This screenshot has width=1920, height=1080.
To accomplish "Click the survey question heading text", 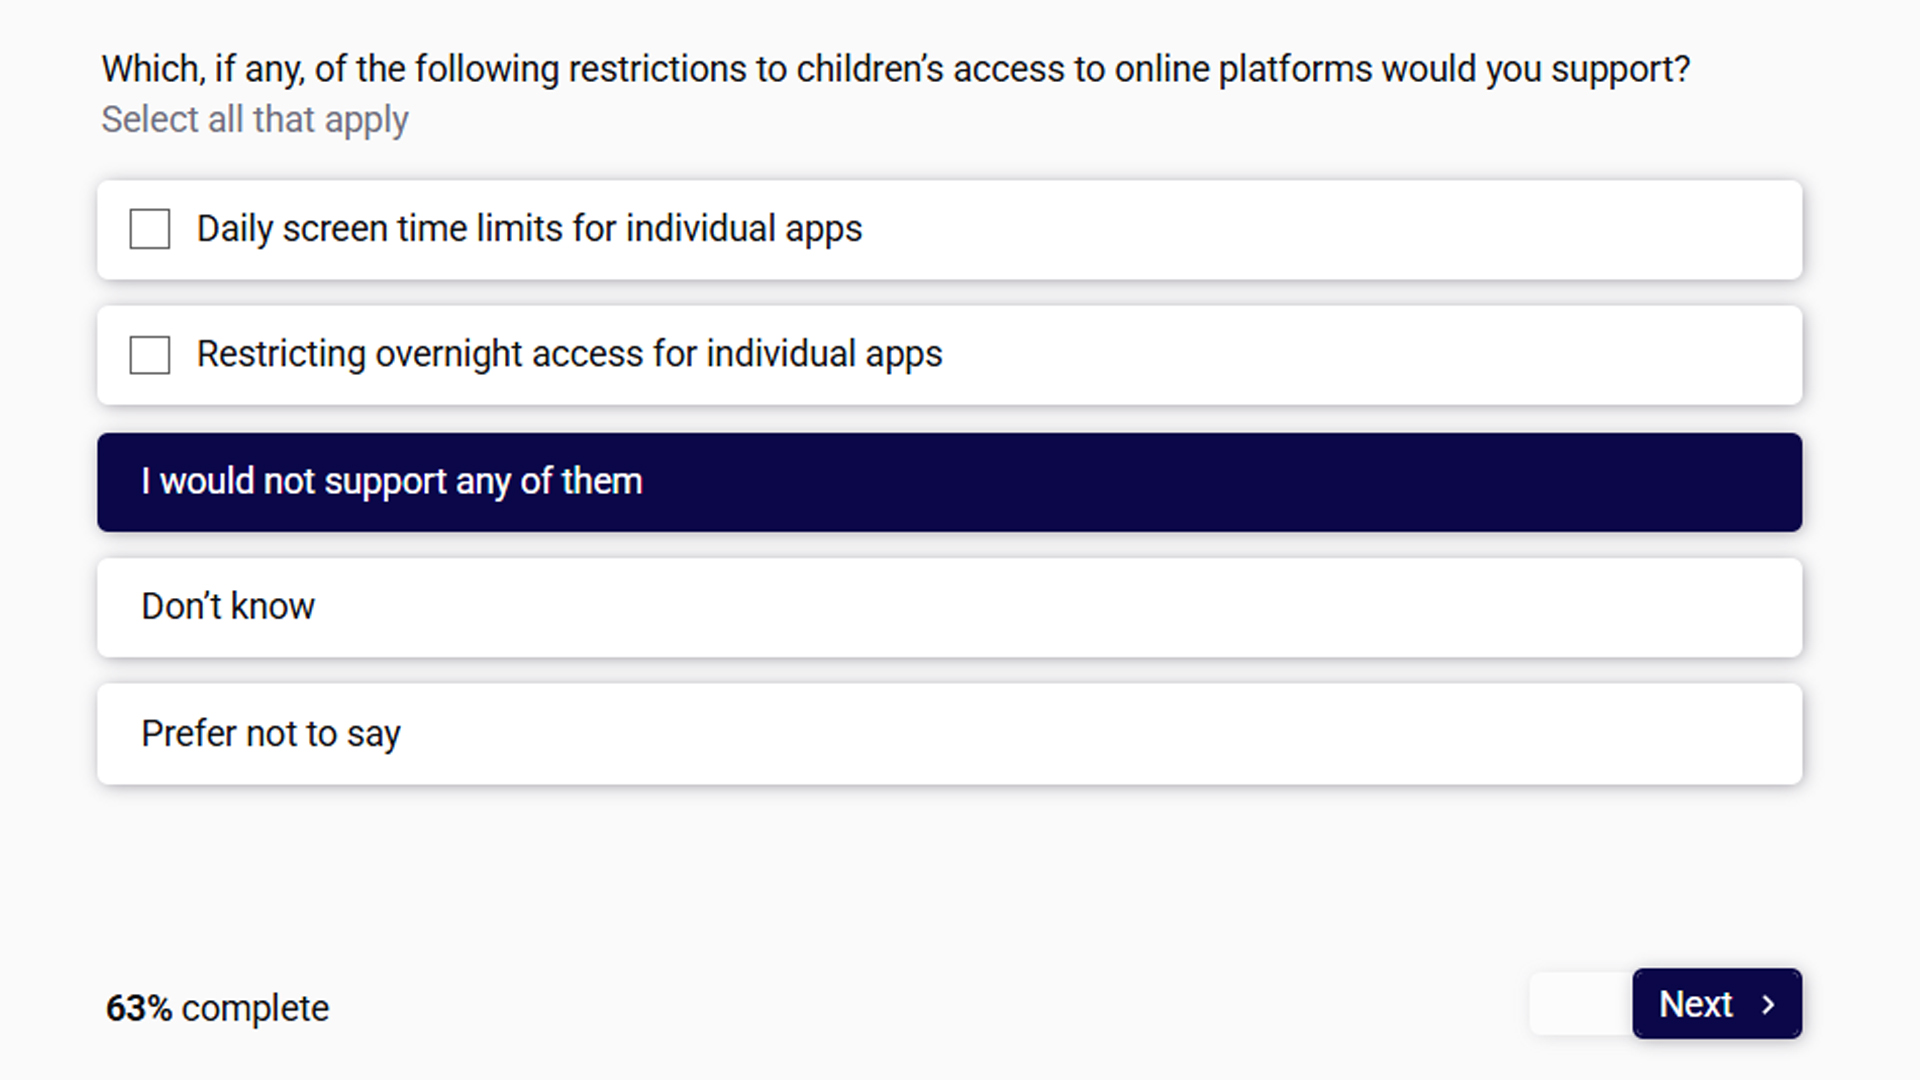I will pos(895,69).
